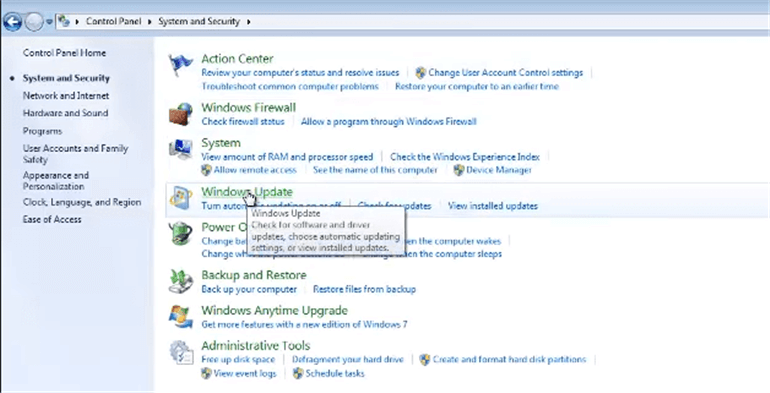Open Backup and Restore heading

(253, 275)
